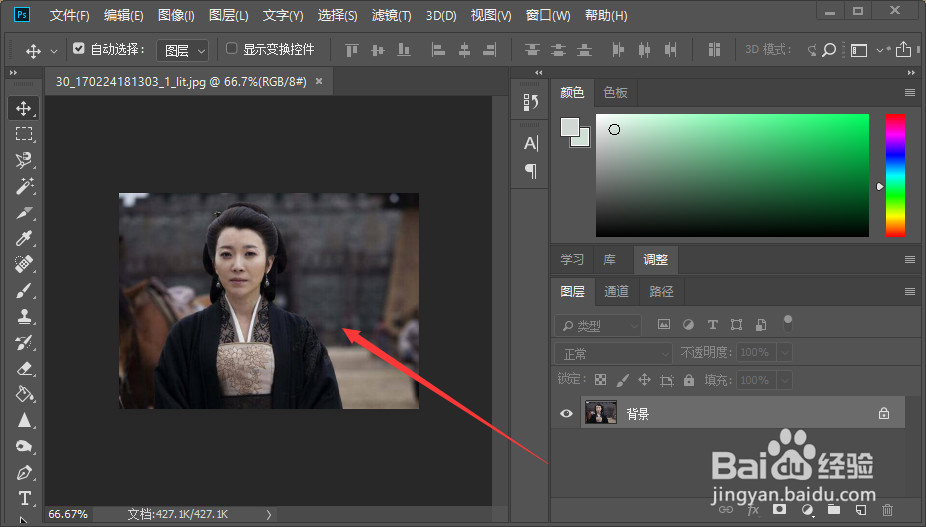Open the History panel icon
926x527 pixels.
click(530, 102)
